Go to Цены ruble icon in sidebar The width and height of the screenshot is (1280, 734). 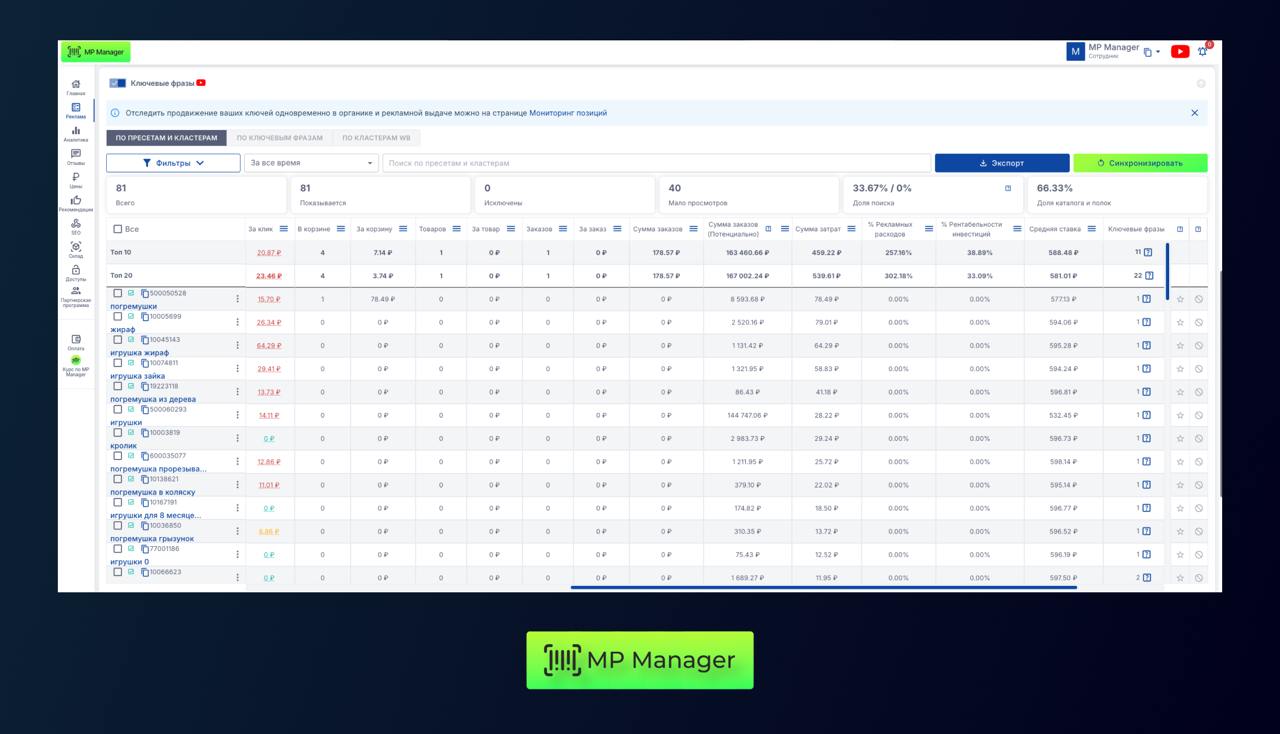pos(76,179)
